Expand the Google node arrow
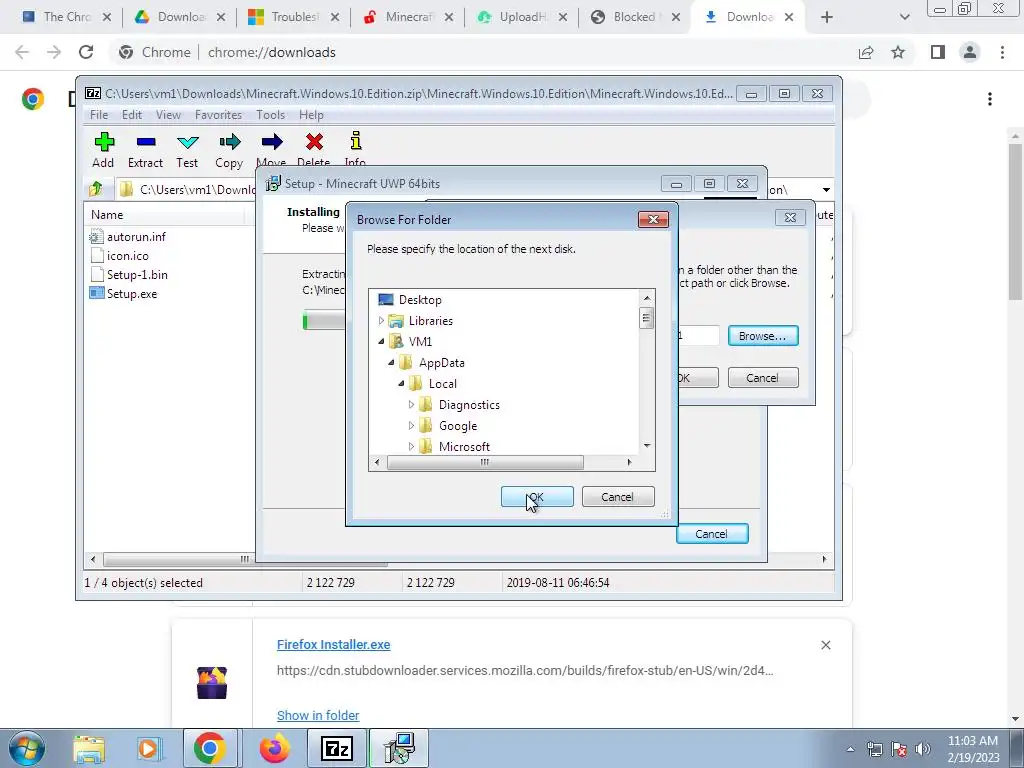The image size is (1024, 768). tap(411, 426)
